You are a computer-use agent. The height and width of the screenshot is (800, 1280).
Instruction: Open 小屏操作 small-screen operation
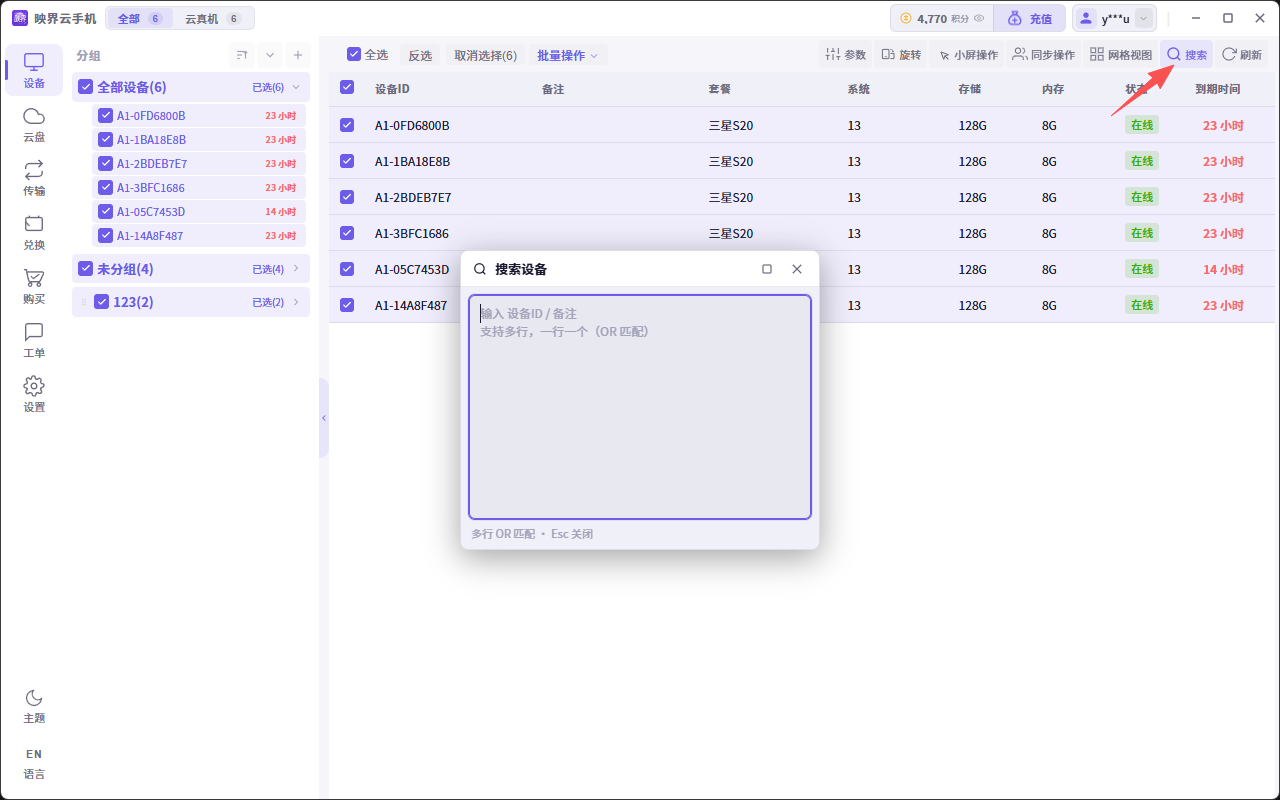[967, 55]
